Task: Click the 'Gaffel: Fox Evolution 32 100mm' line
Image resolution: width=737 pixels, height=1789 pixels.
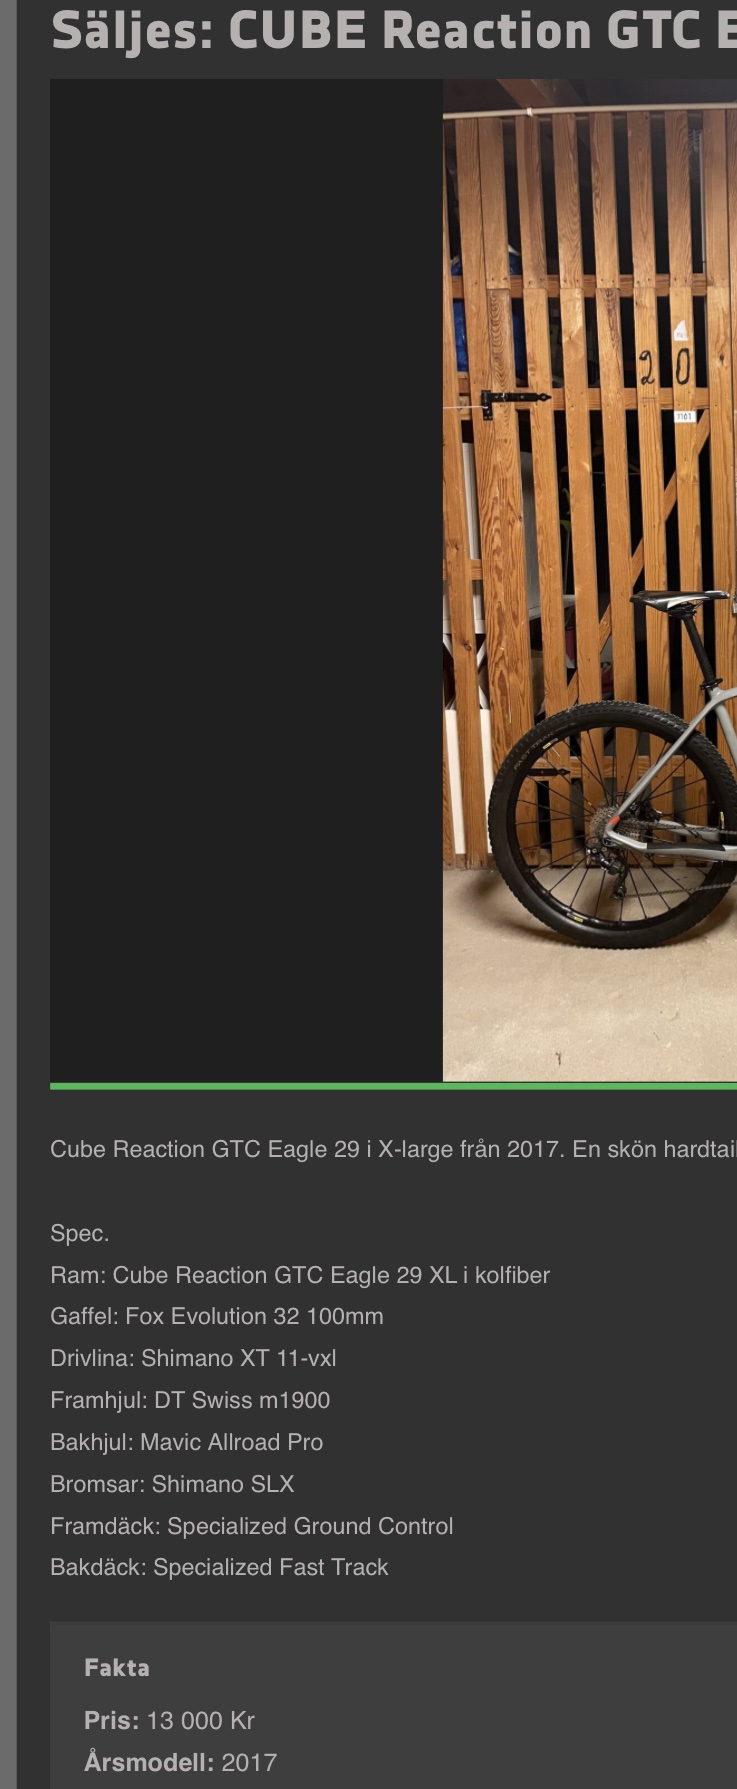Action: point(217,1316)
